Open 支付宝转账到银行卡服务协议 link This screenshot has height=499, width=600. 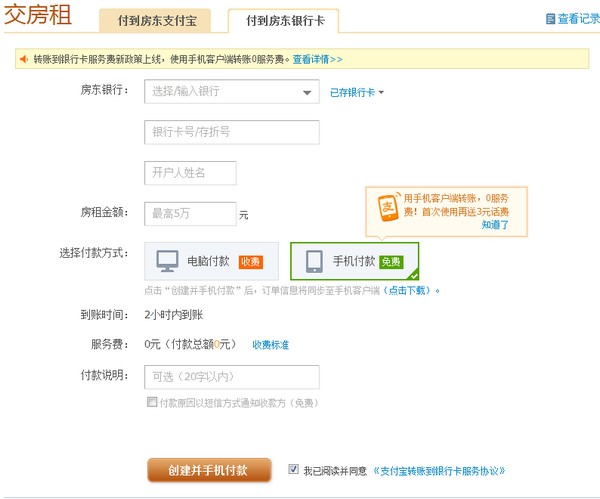[439, 471]
